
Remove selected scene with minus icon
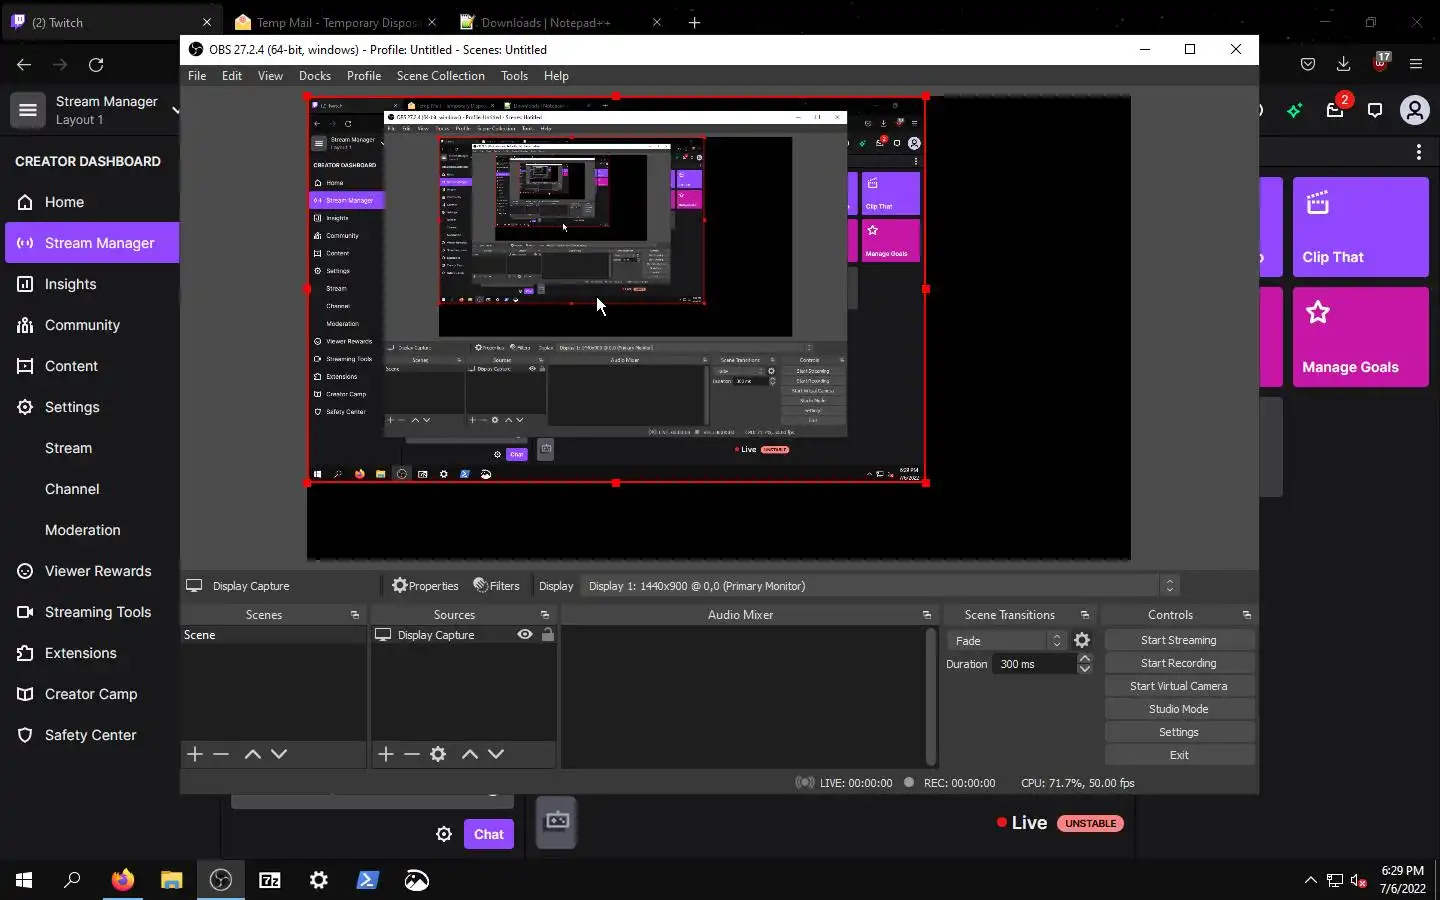coord(221,754)
